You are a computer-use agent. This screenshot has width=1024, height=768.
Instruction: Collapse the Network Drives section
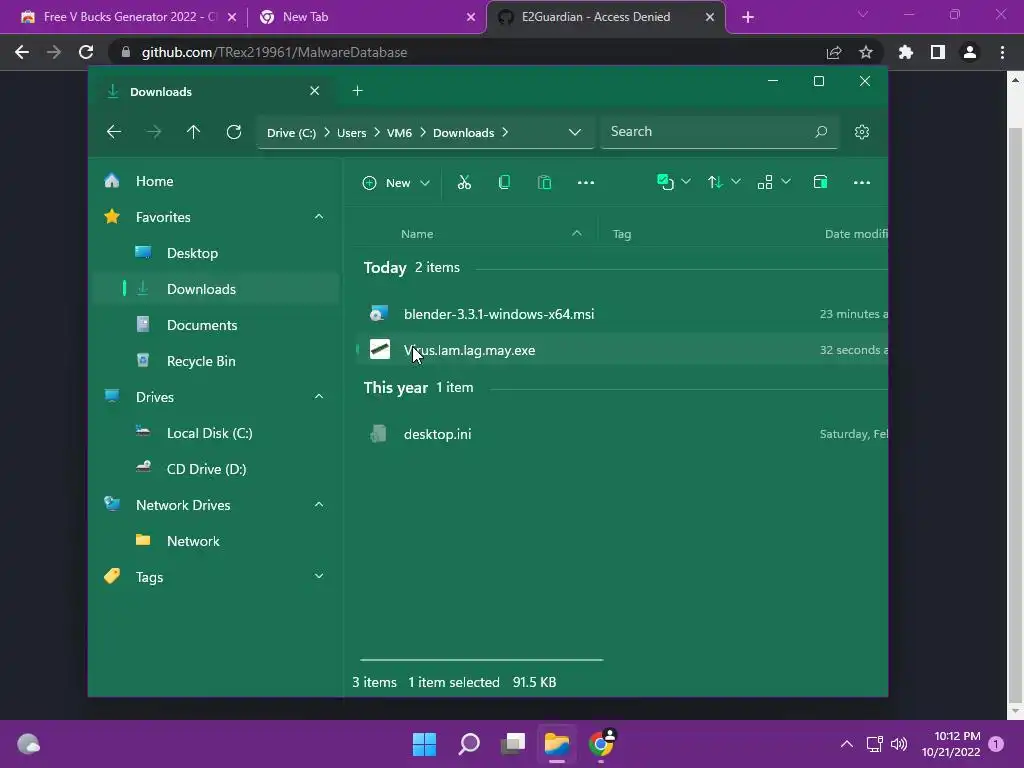pos(319,505)
